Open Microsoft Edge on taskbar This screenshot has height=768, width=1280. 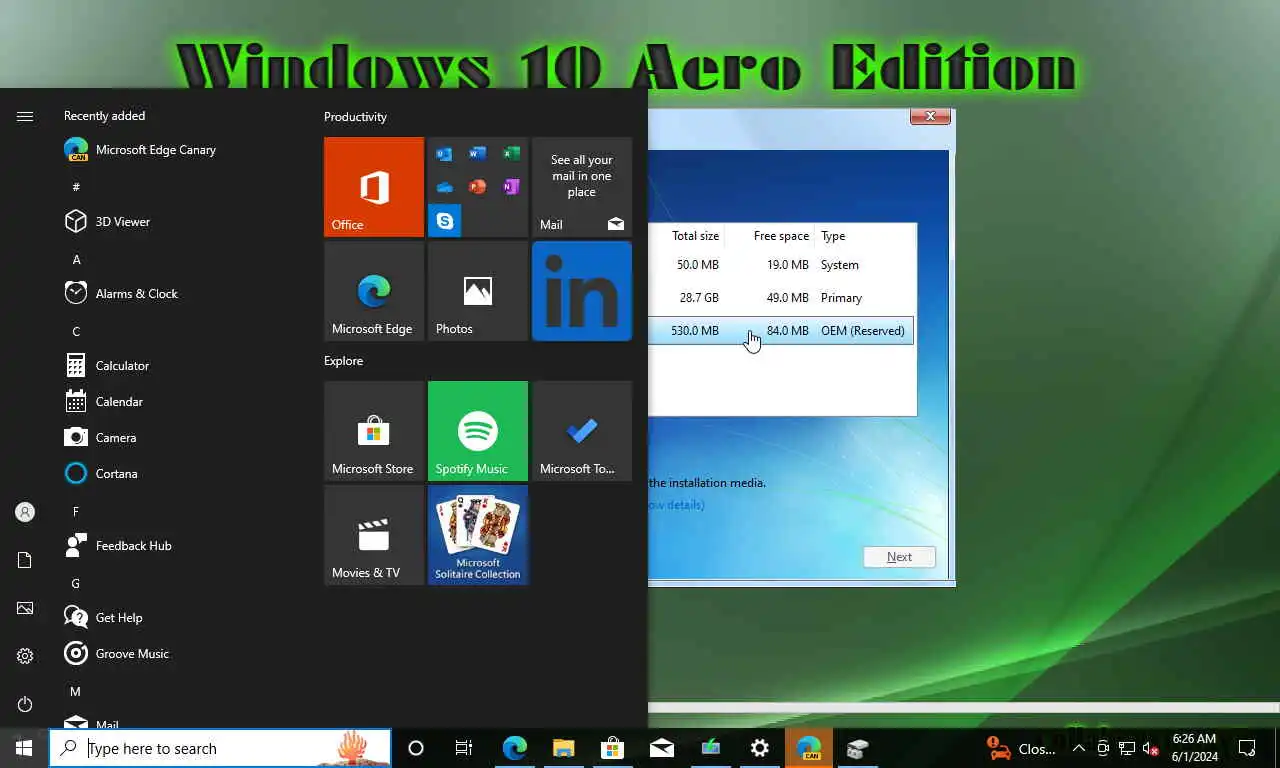514,748
